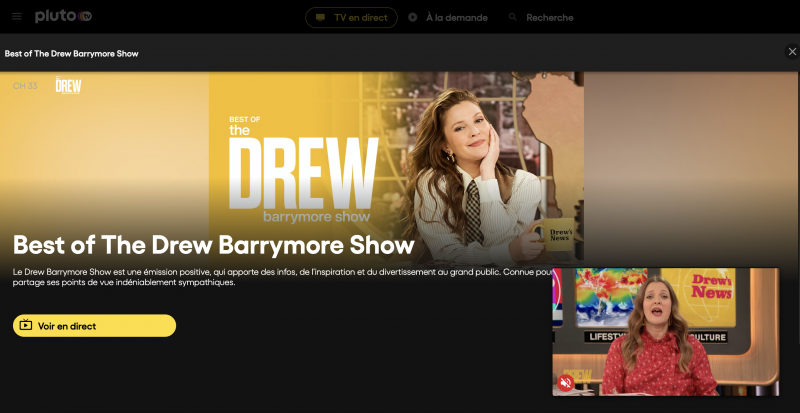Close the Drew Barrymore Show details panel

click(x=792, y=52)
